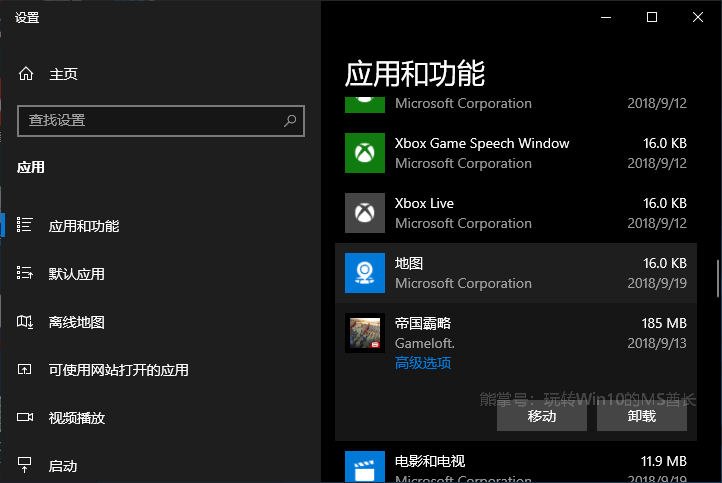Click the 185 MB size value
This screenshot has width=722, height=483.
pyautogui.click(x=664, y=323)
